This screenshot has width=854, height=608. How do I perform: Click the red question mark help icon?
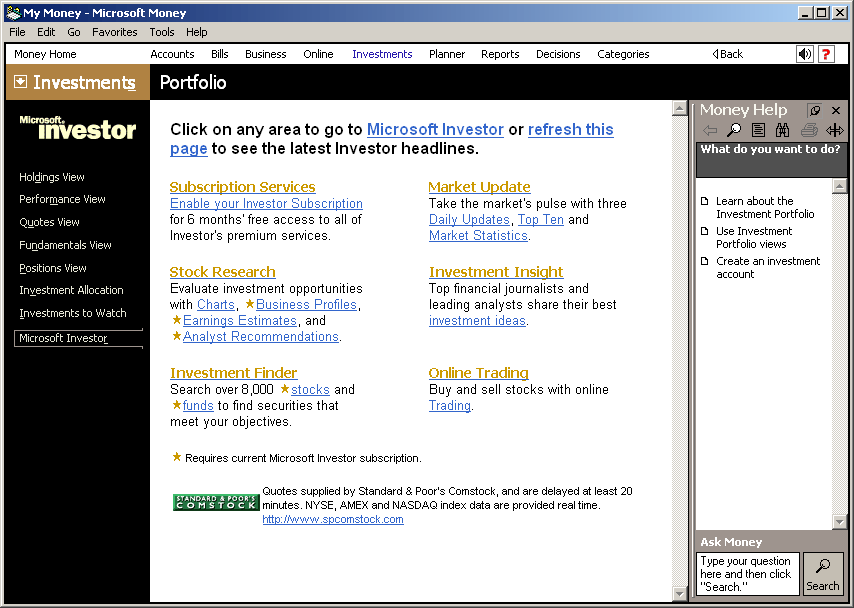point(826,54)
